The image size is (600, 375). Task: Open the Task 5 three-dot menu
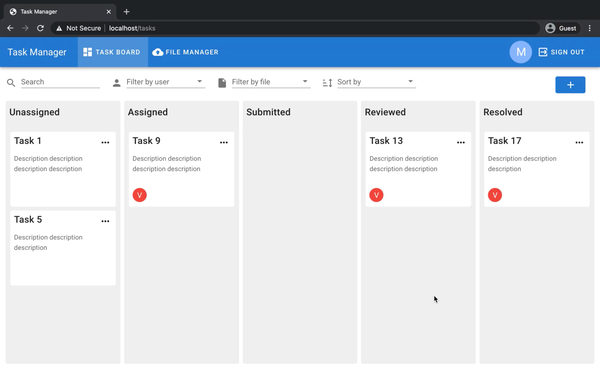105,221
